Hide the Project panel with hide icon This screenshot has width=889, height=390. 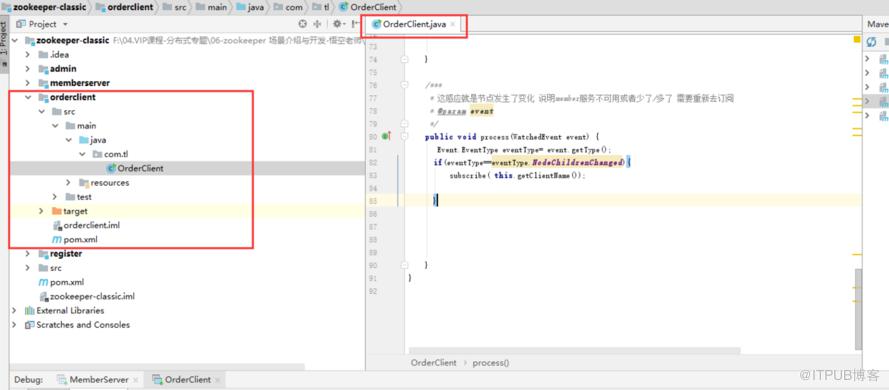pos(355,24)
